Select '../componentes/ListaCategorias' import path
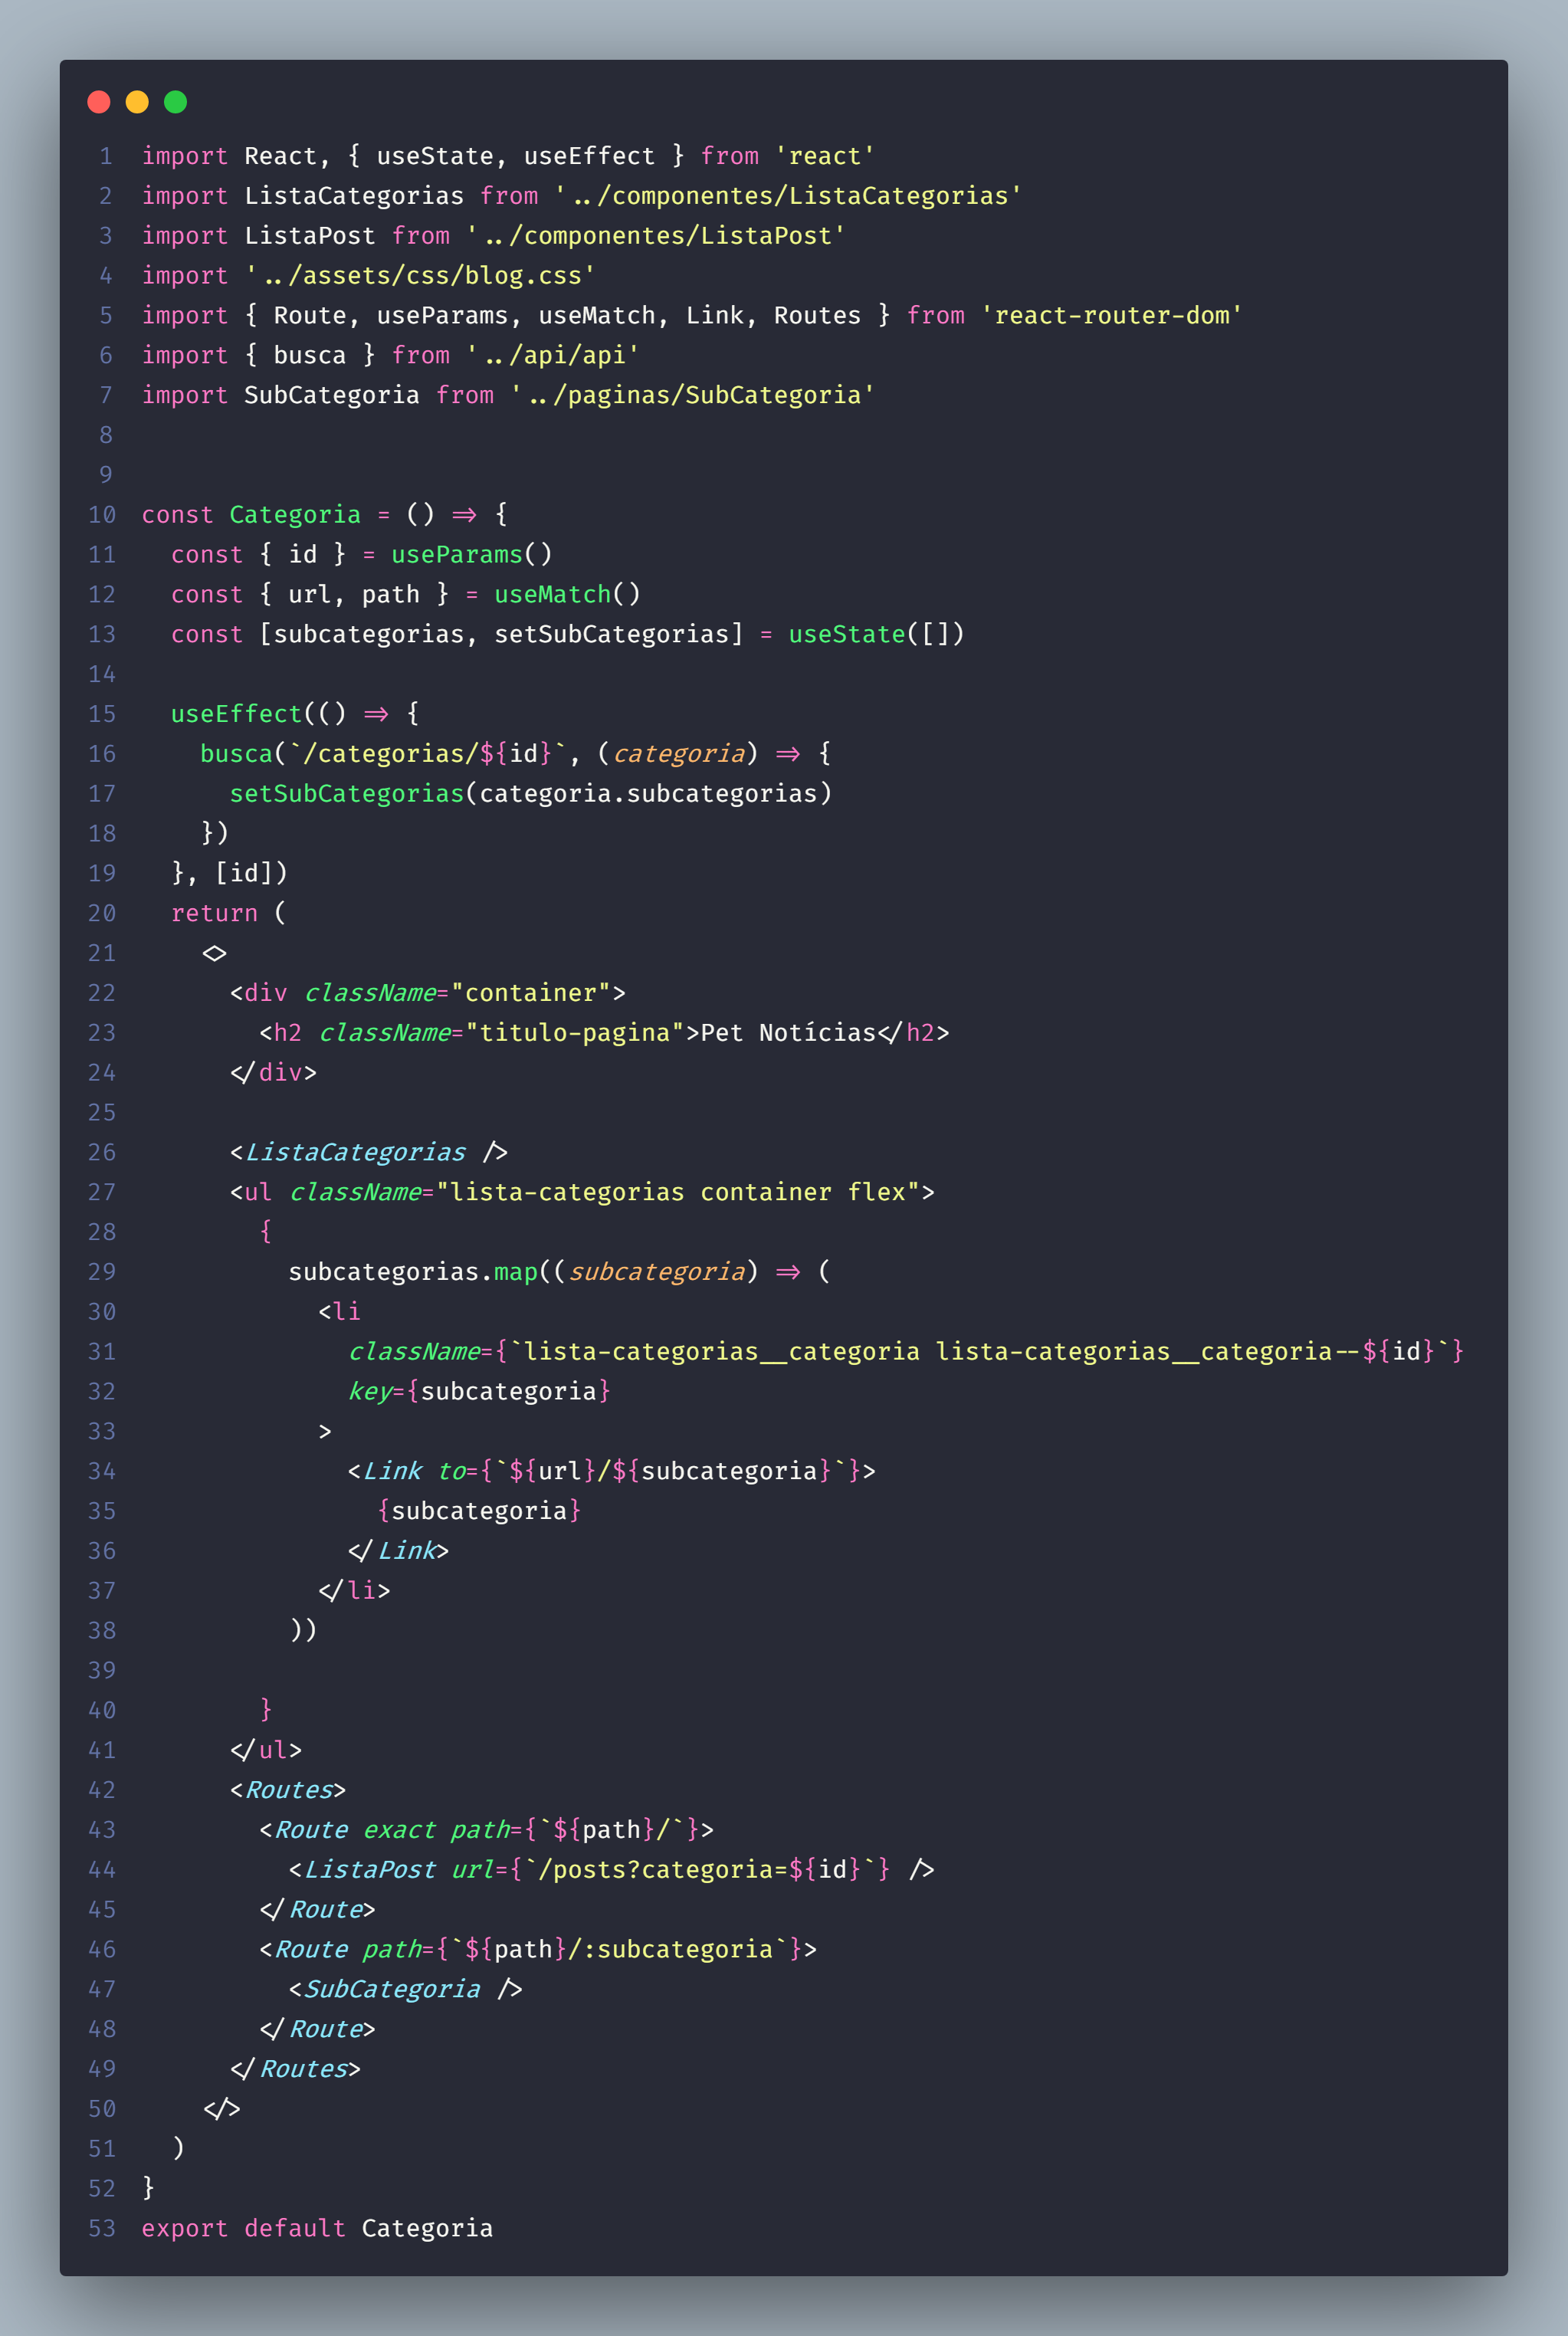 [x=788, y=196]
